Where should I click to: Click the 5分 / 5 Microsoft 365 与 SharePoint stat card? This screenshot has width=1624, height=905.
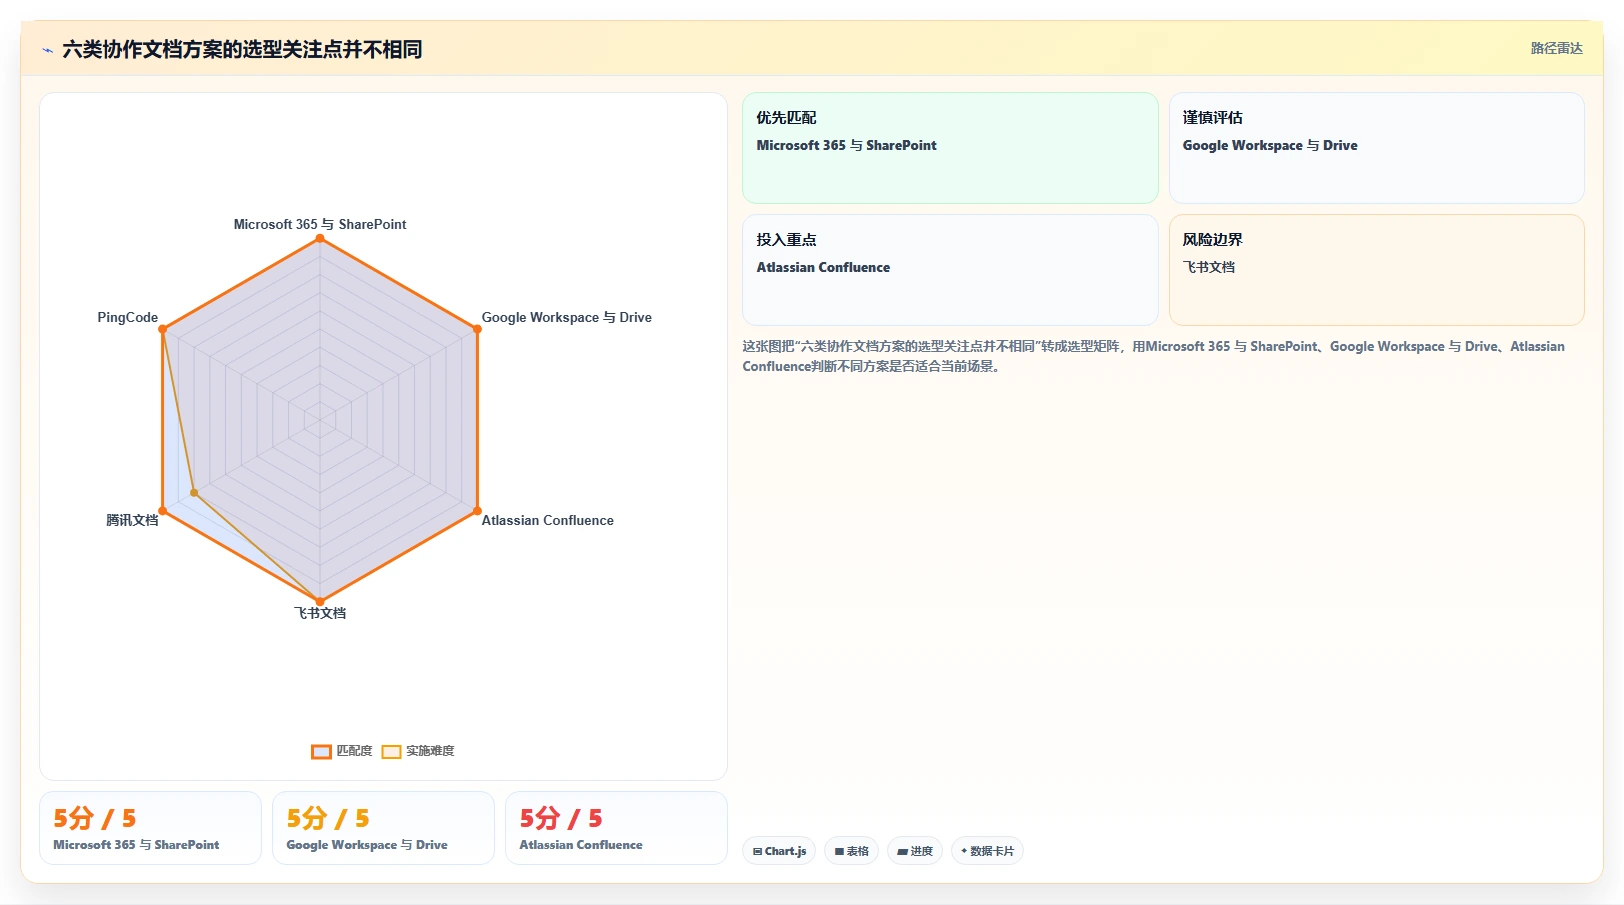[150, 828]
